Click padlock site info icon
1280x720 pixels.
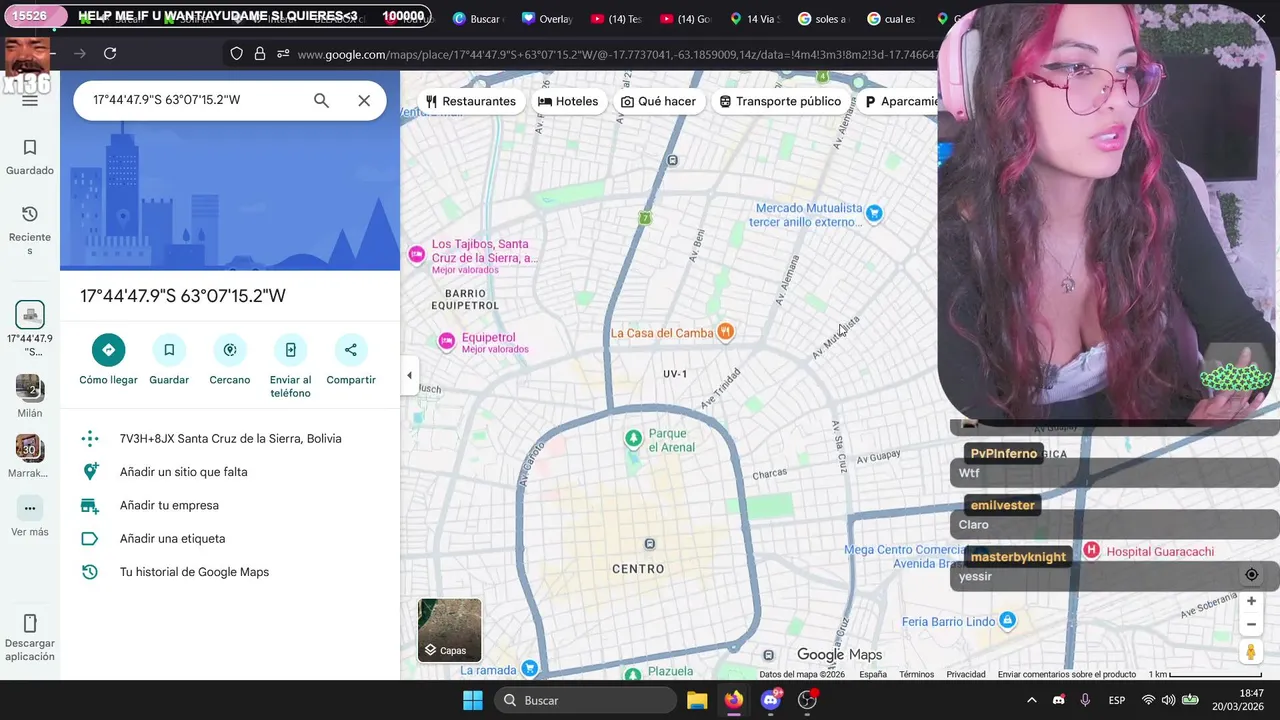pos(260,54)
